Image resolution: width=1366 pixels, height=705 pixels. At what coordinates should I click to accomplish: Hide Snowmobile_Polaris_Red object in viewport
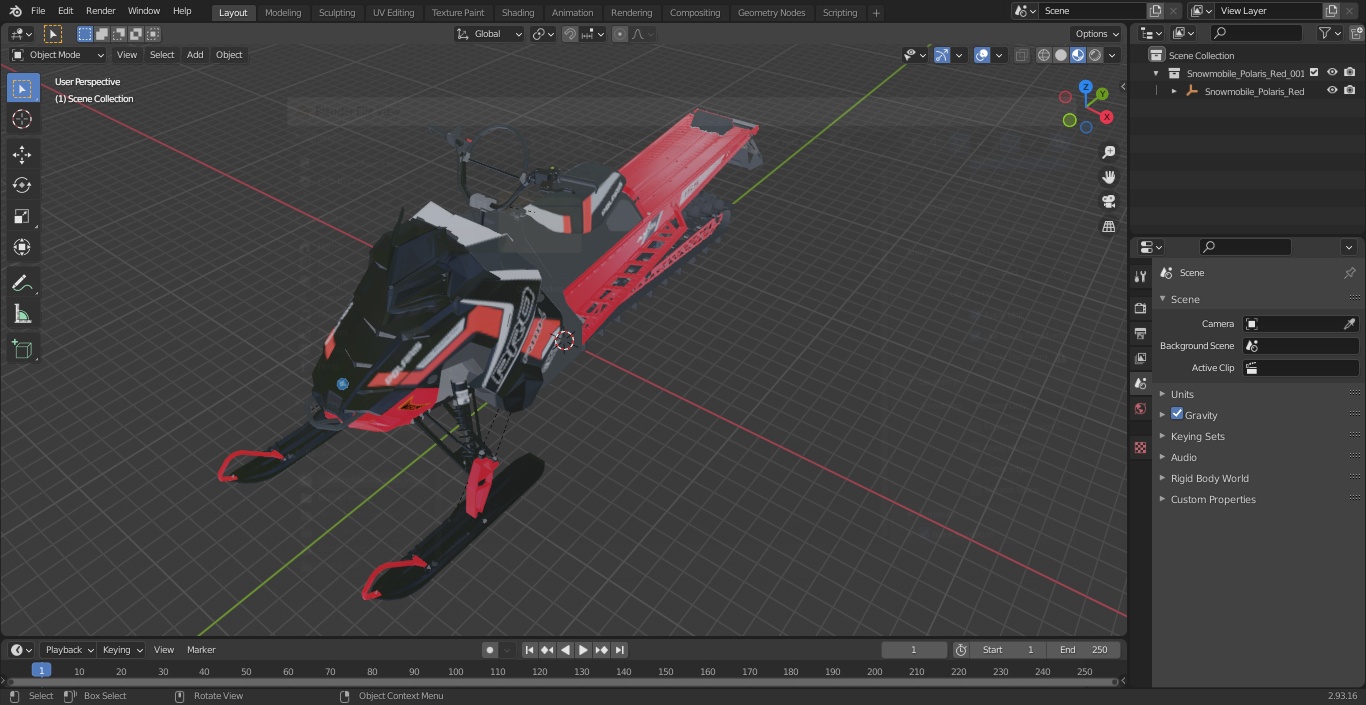point(1332,91)
